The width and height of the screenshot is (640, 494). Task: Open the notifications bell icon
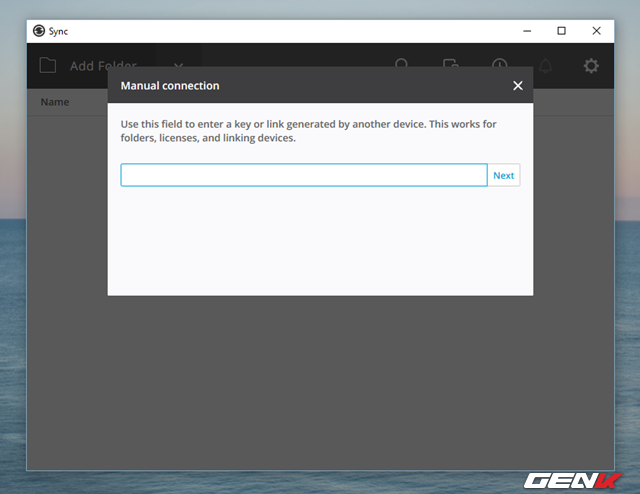tap(545, 65)
